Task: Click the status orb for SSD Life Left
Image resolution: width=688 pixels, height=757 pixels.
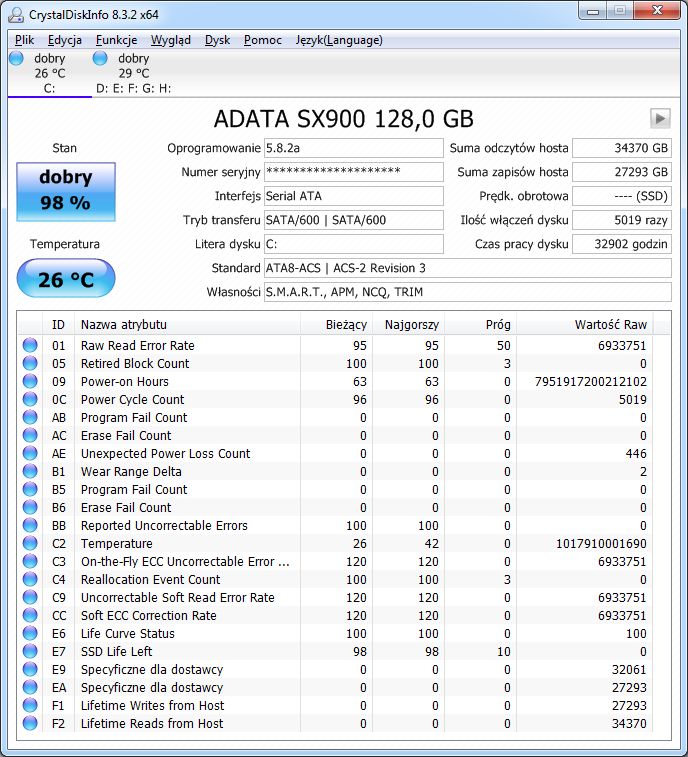Action: click(30, 651)
